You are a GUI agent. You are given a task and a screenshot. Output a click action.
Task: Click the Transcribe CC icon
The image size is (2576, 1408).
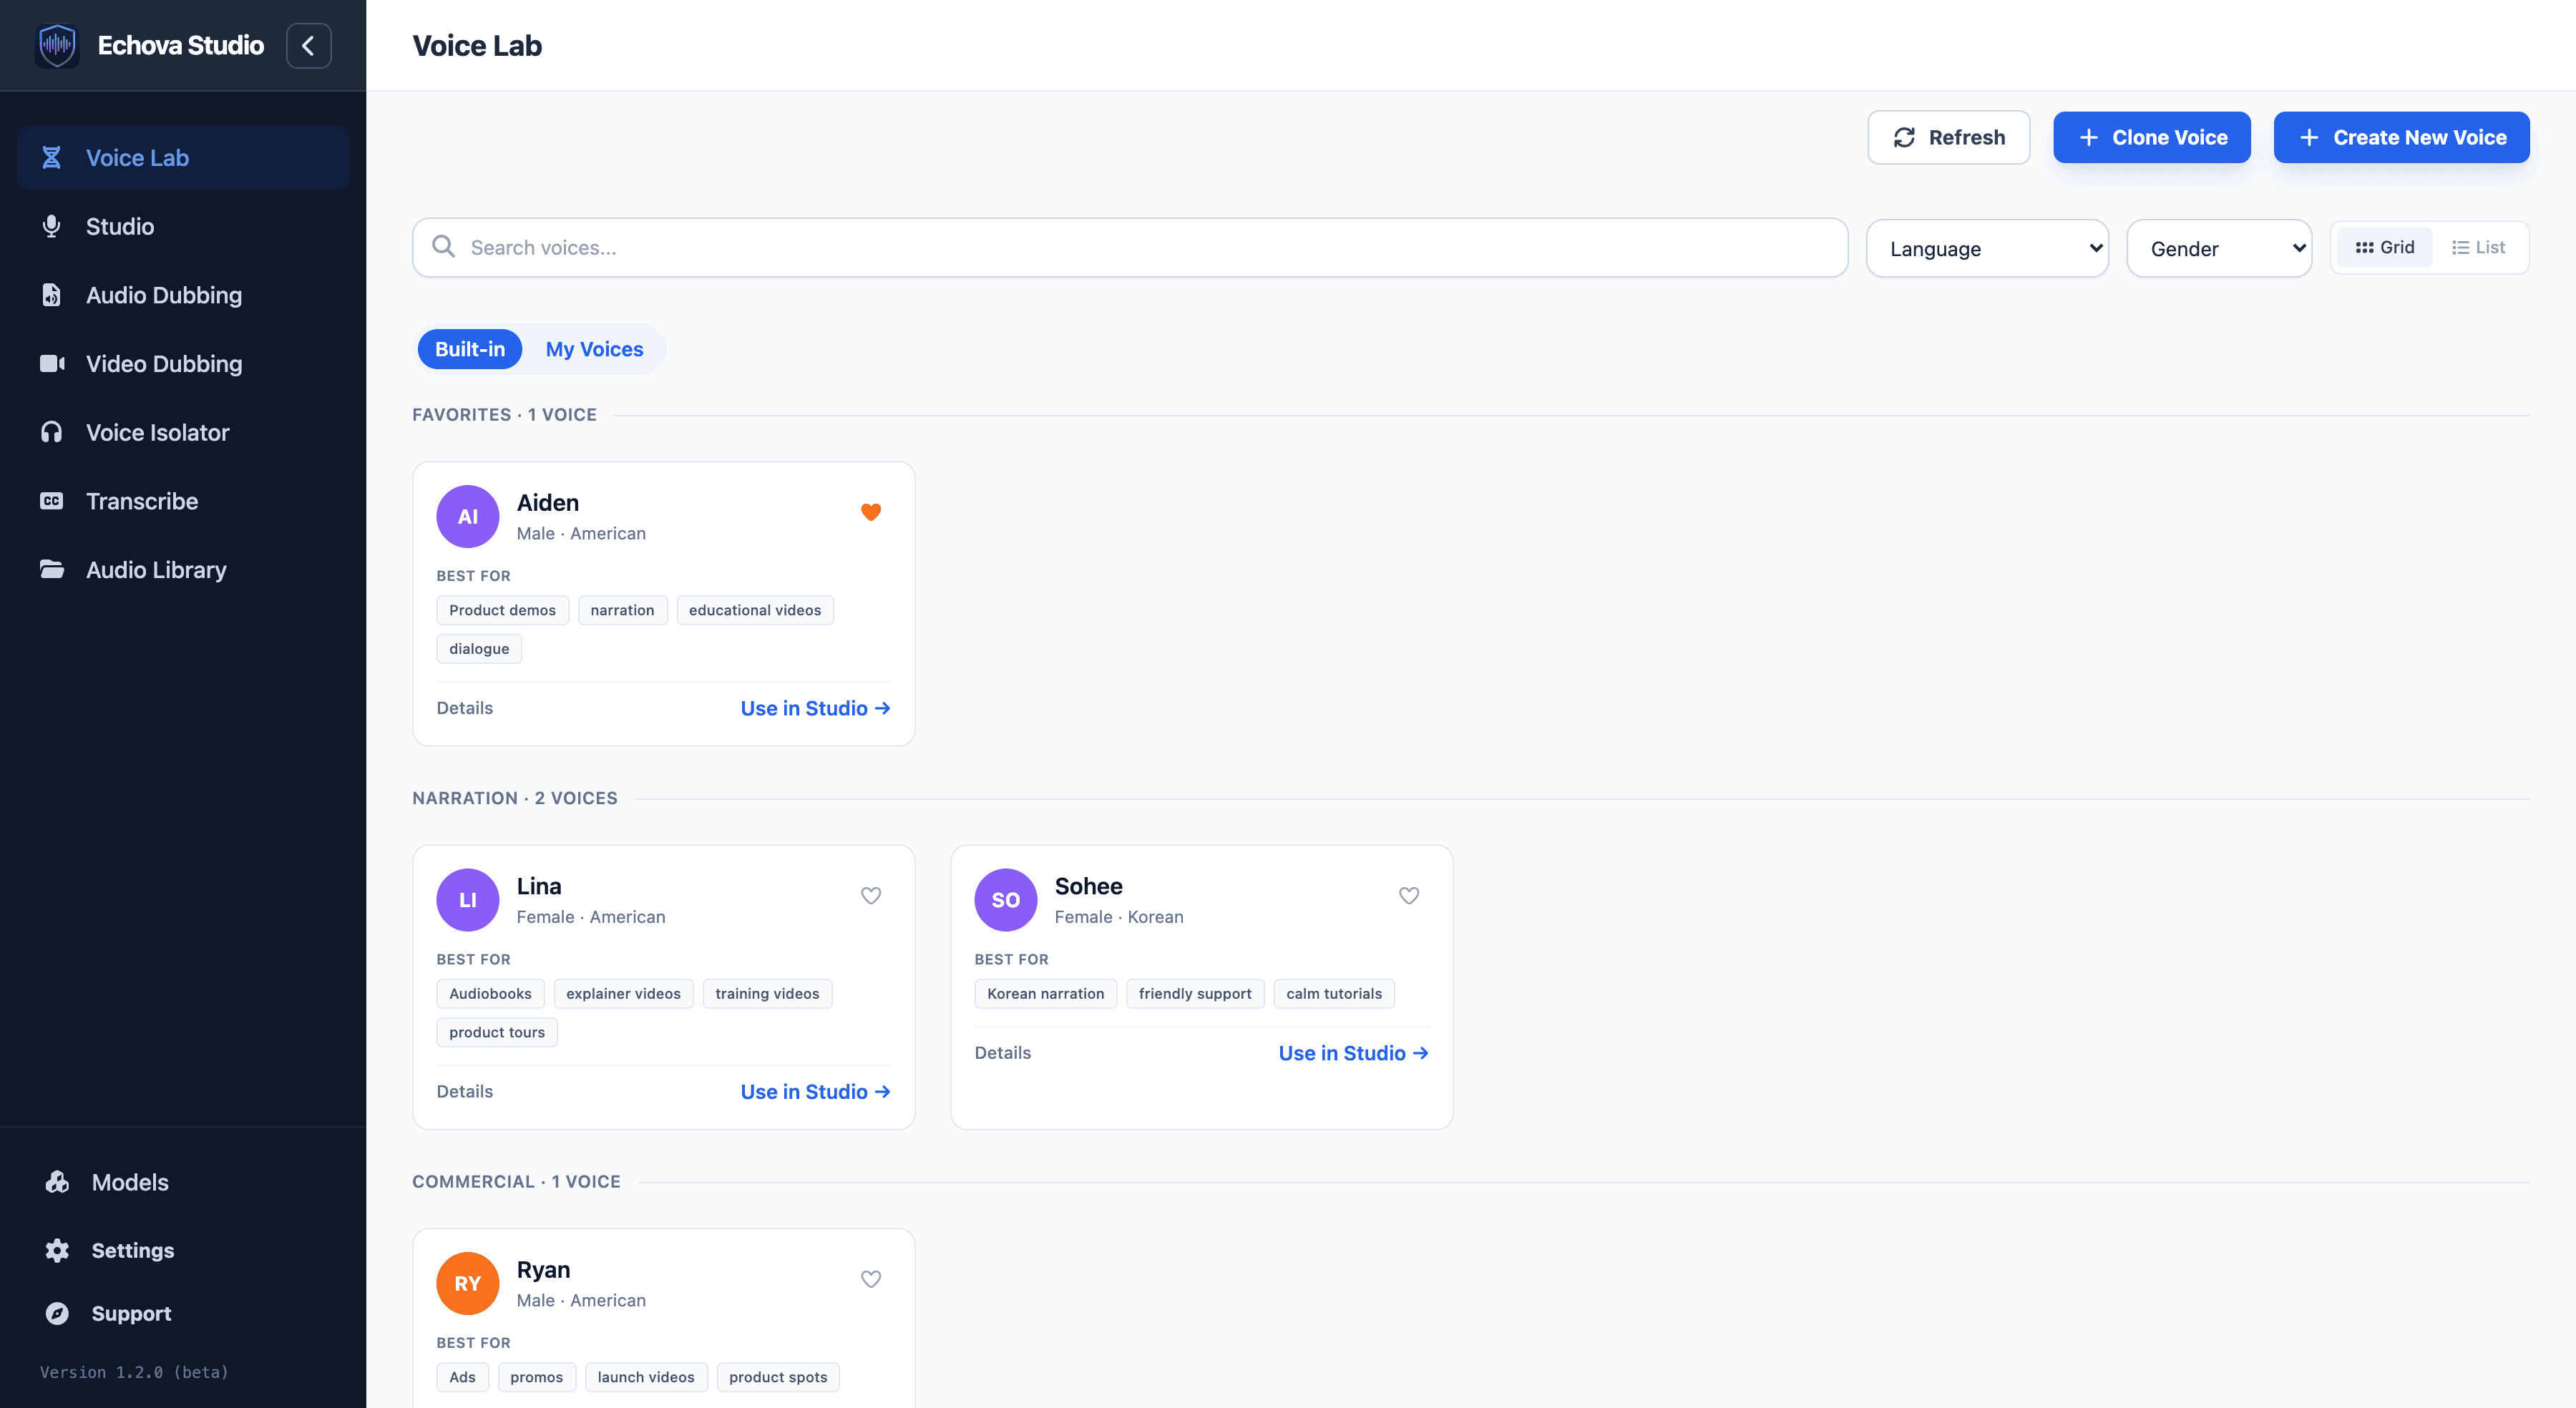click(x=51, y=501)
